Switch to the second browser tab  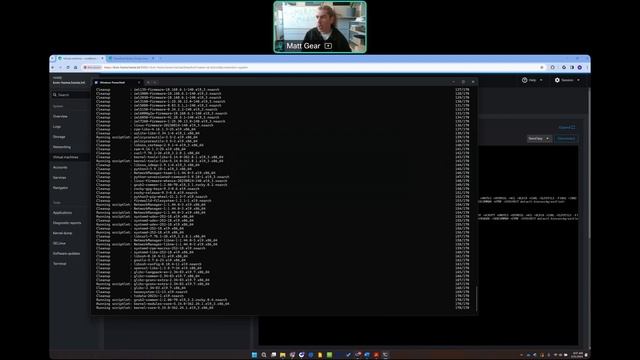[x=131, y=58]
